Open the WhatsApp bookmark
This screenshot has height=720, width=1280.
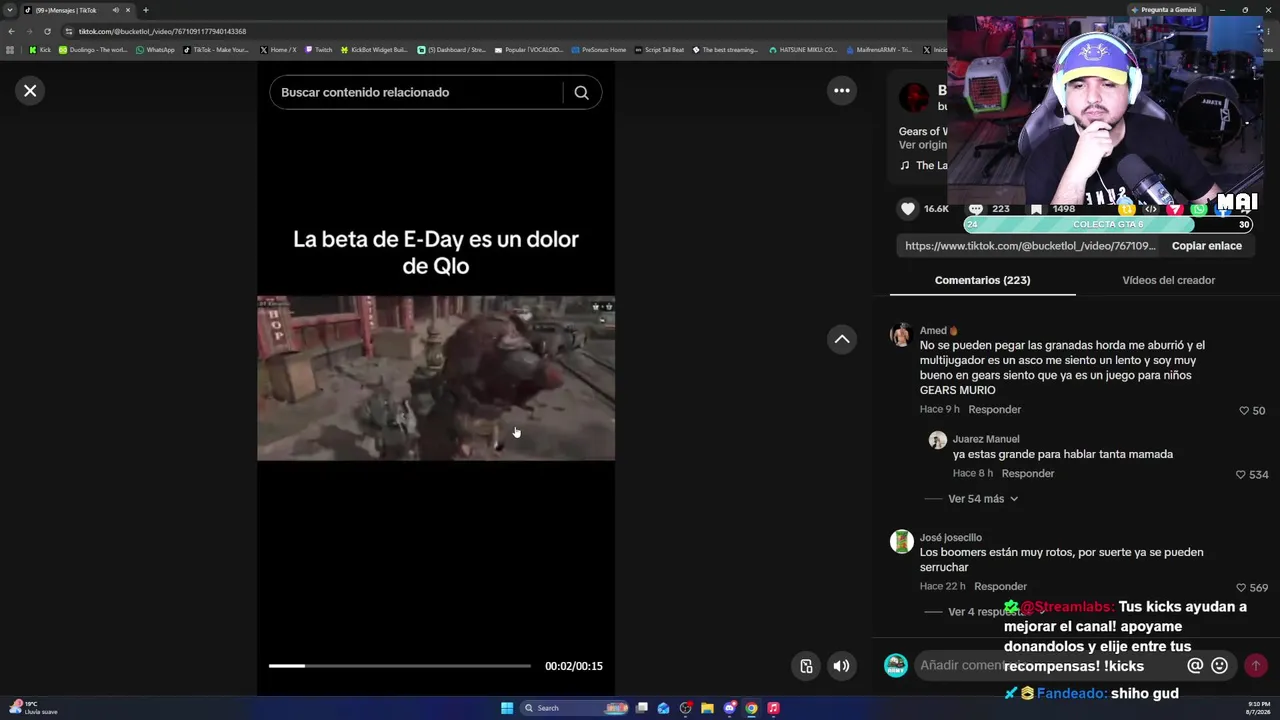pyautogui.click(x=155, y=50)
